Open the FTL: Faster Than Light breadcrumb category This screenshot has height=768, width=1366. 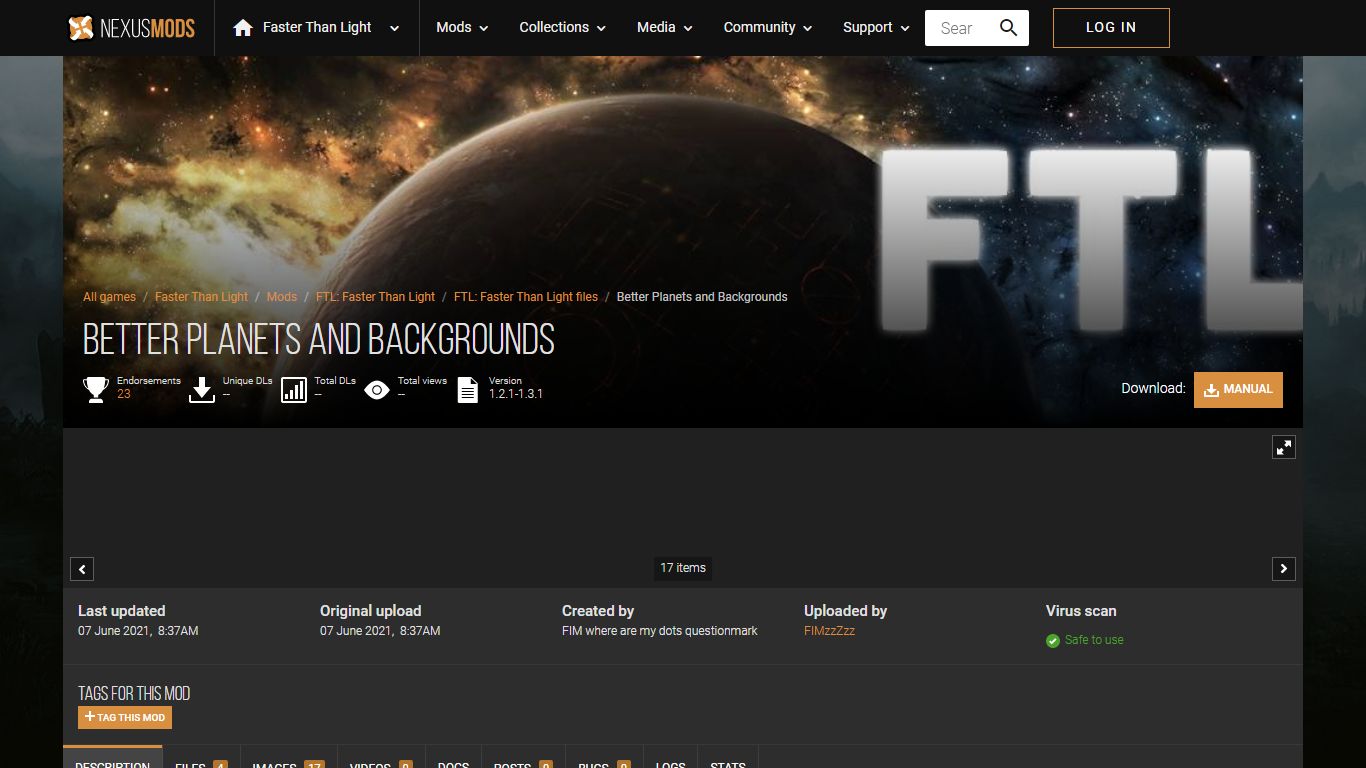[375, 297]
